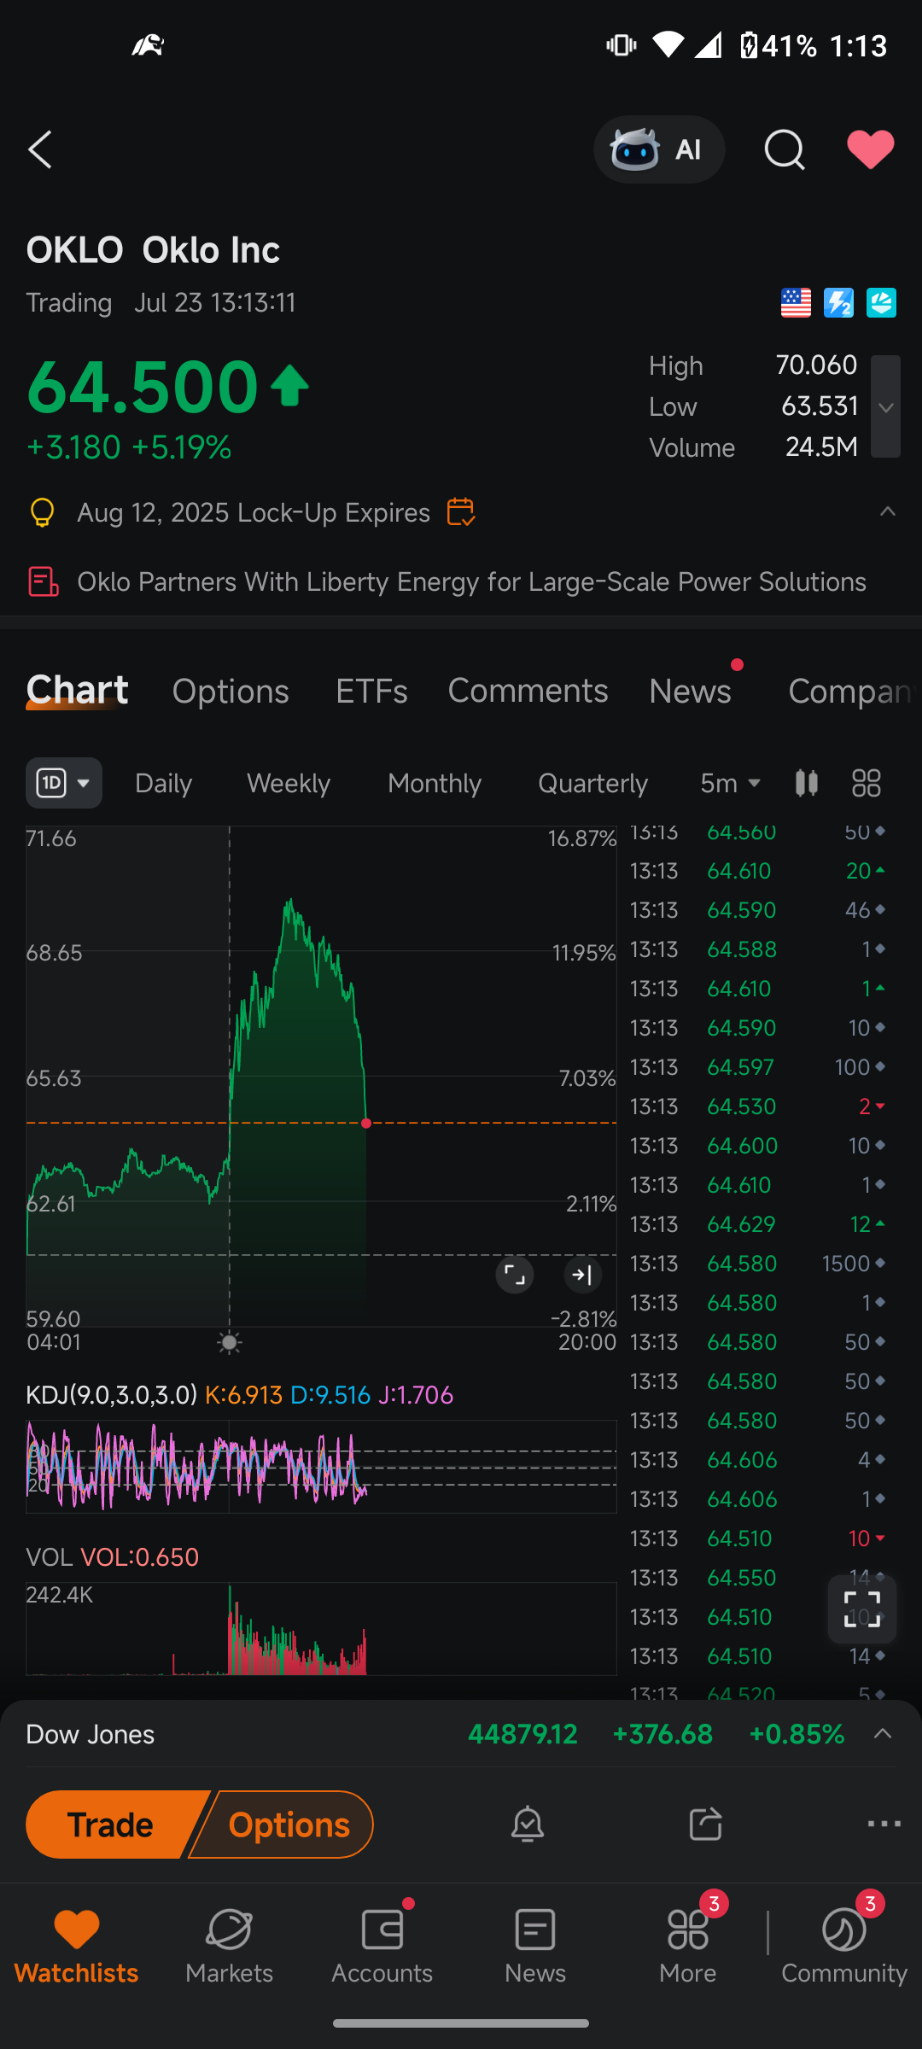This screenshot has height=2049, width=922.
Task: Open the three-dot more actions menu
Action: 884,1825
